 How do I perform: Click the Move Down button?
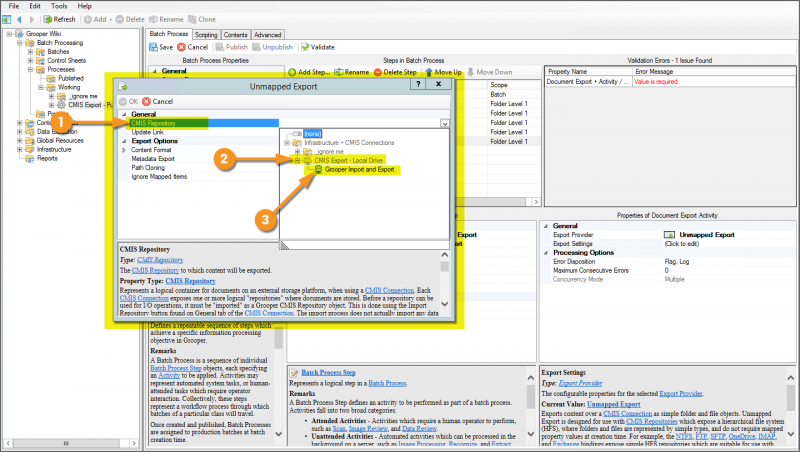point(489,72)
